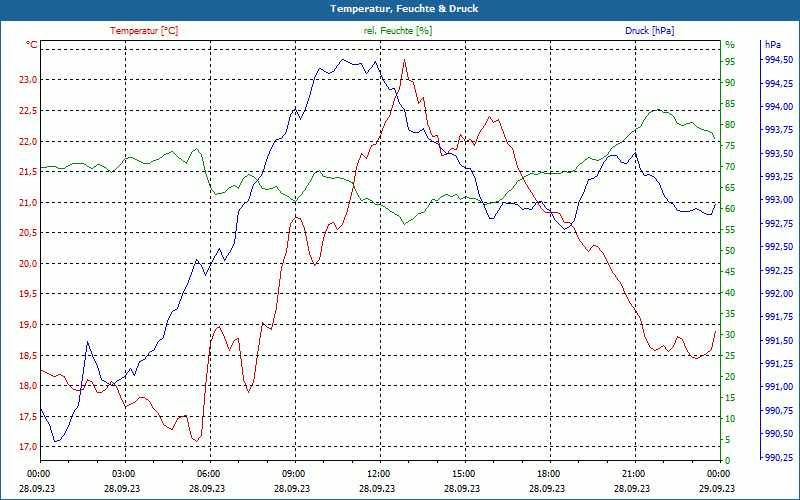Viewport: 800px width, 500px height.
Task: Click pressure axis value '993,00'
Action: 779,200
